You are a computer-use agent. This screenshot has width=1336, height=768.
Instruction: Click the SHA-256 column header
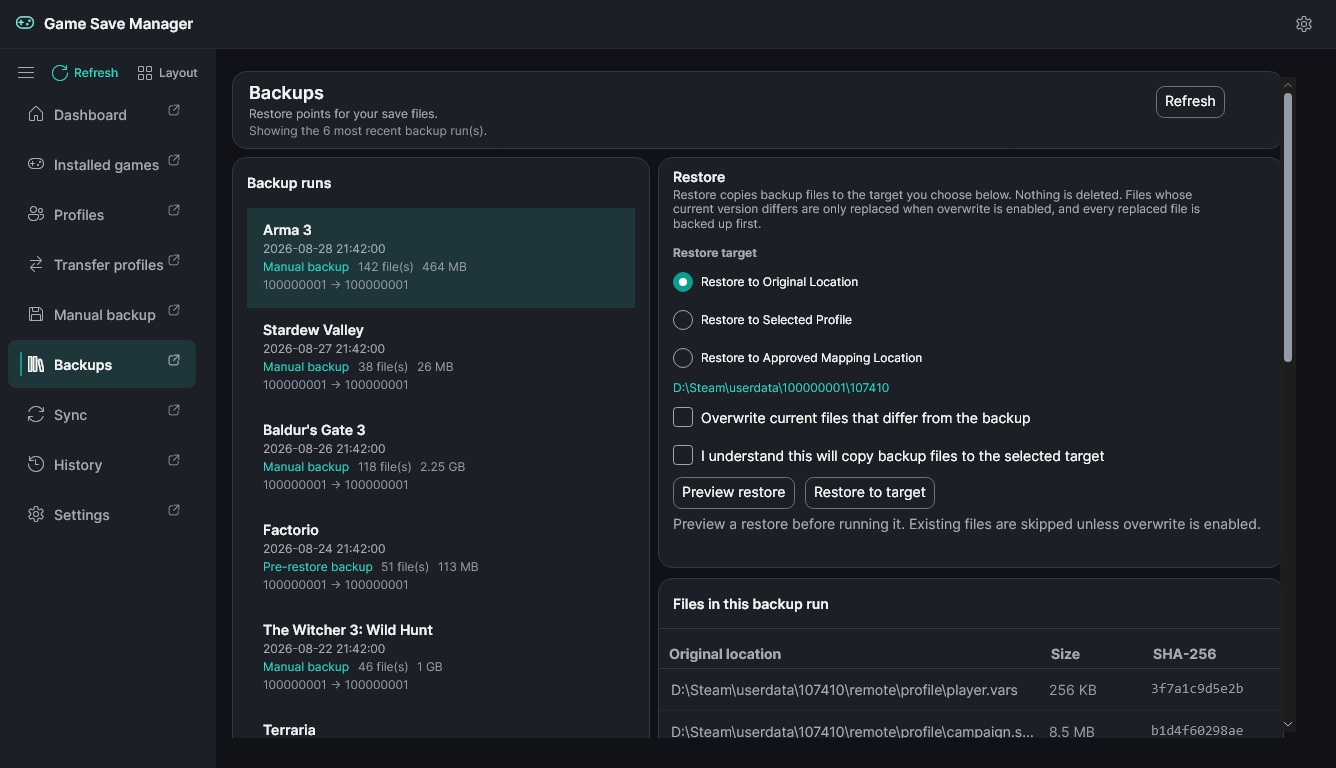tap(1184, 654)
